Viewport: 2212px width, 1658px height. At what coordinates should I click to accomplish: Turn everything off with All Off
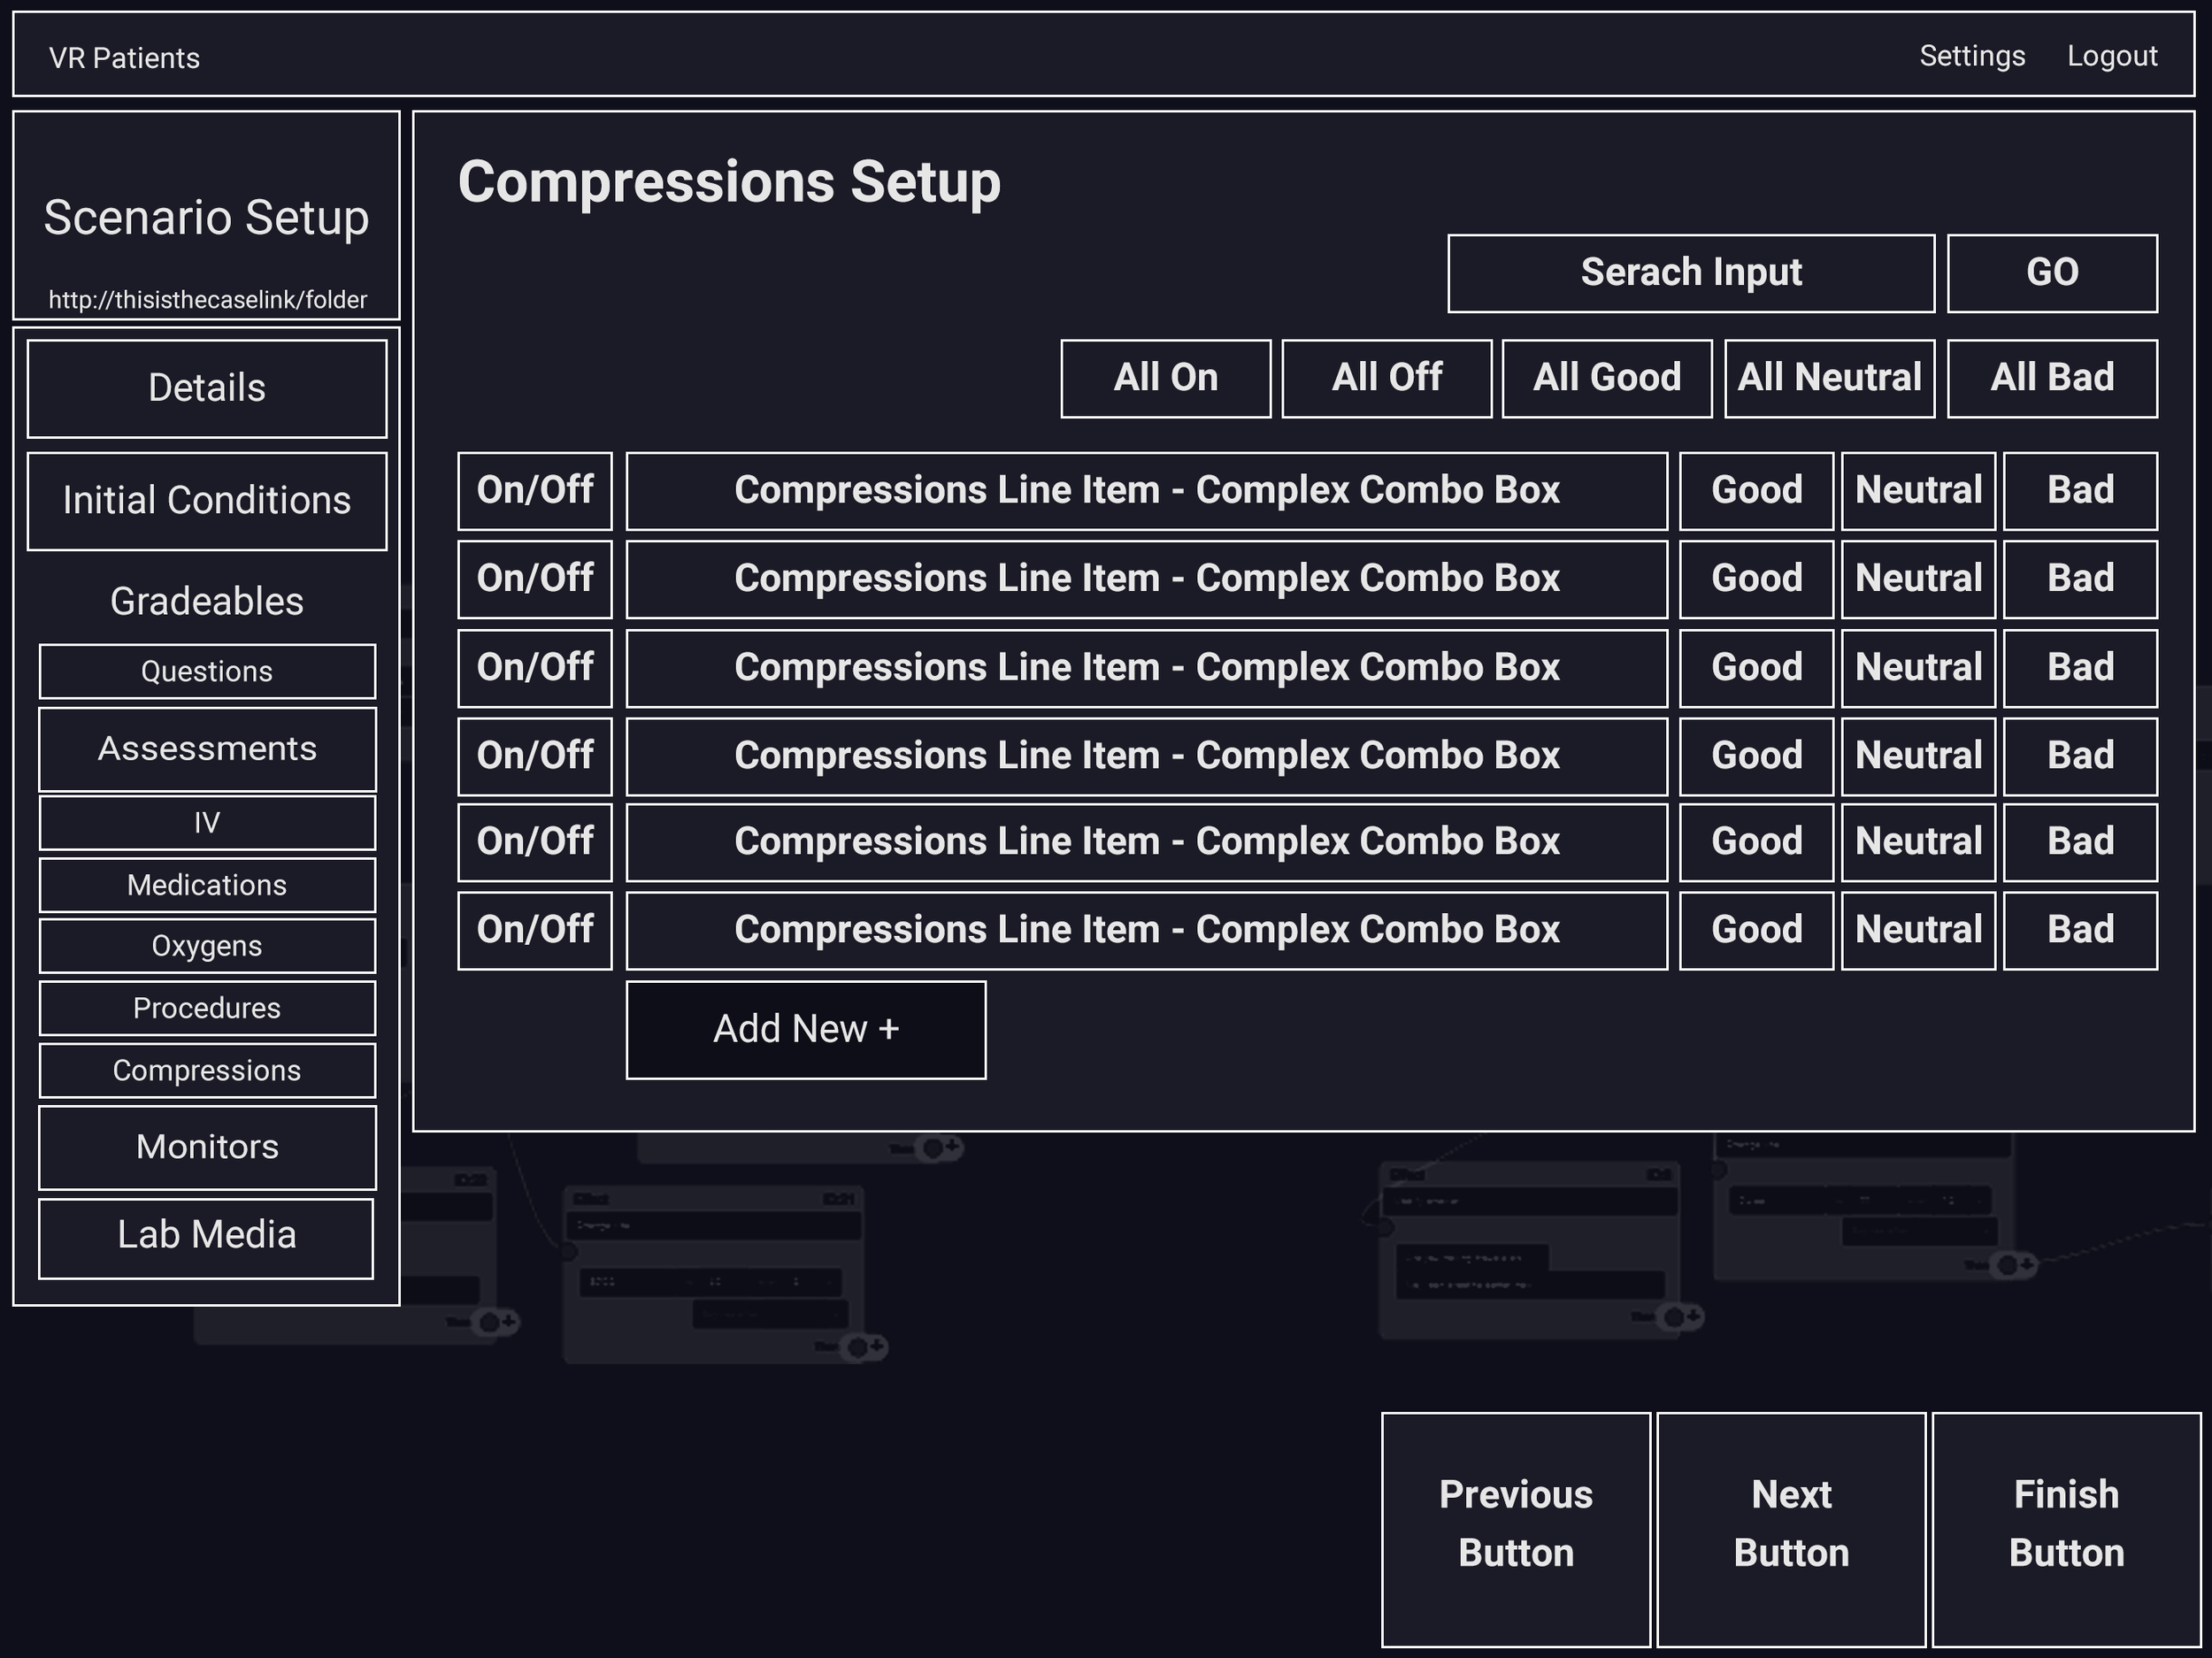(1386, 378)
